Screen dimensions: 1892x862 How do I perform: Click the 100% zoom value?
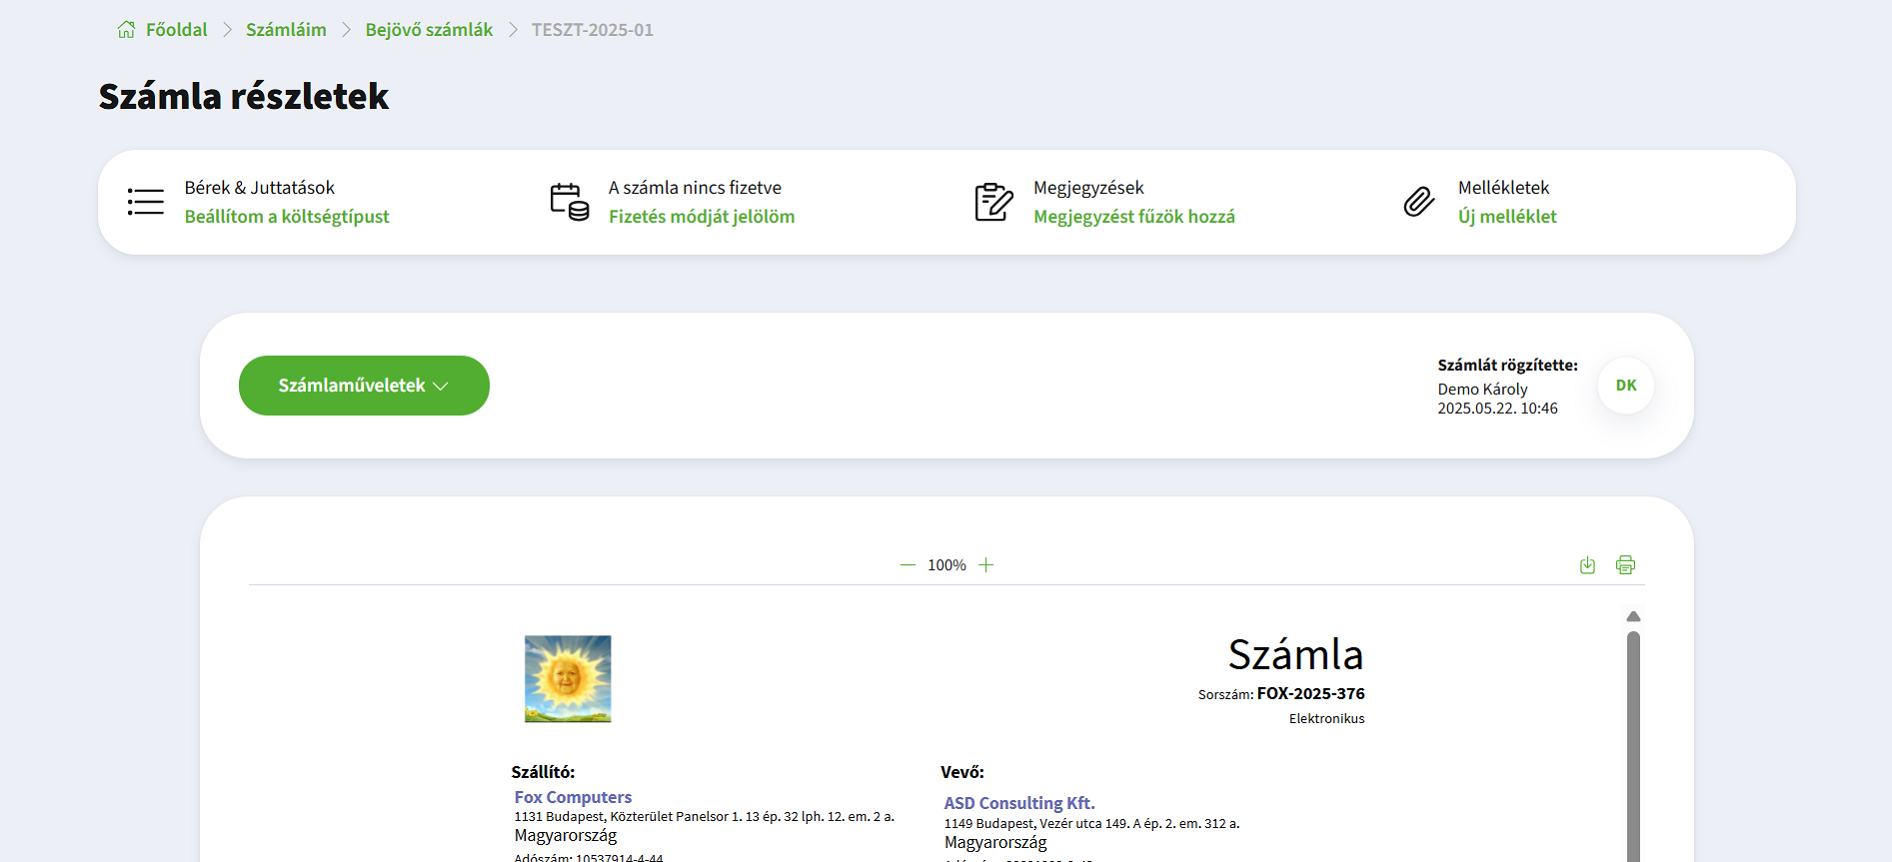[x=947, y=565]
